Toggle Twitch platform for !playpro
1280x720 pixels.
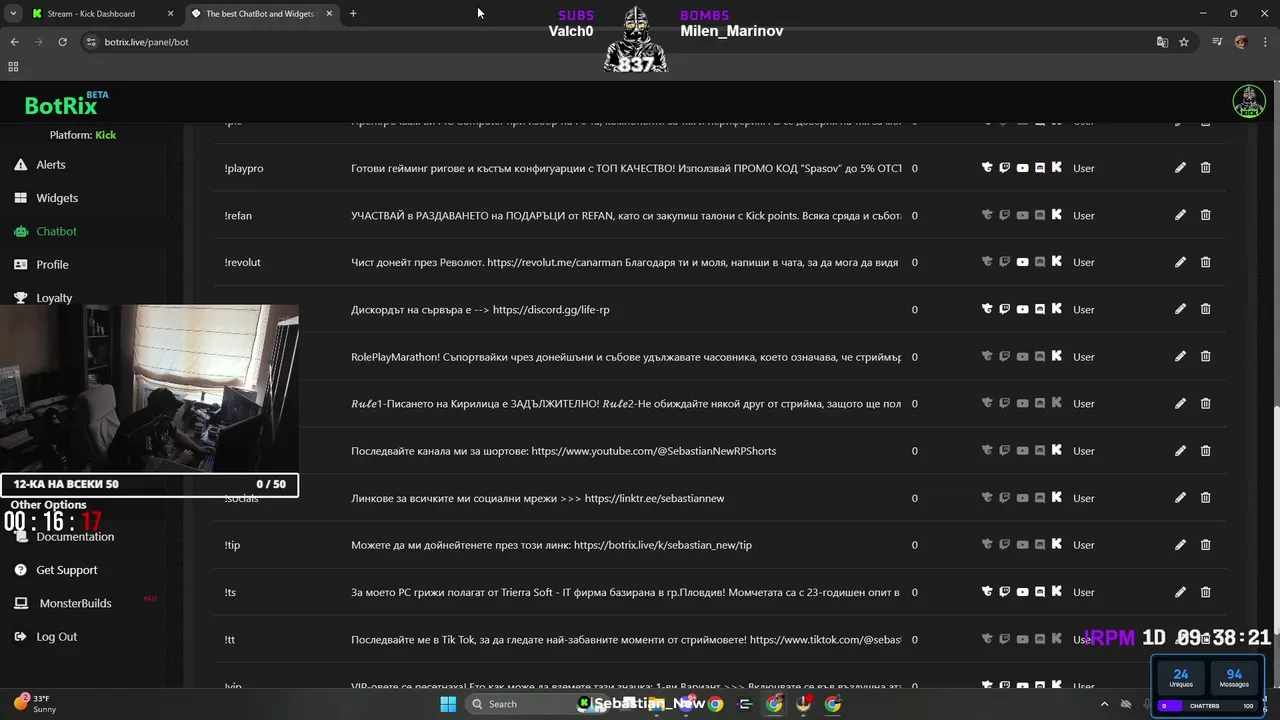tap(1004, 168)
